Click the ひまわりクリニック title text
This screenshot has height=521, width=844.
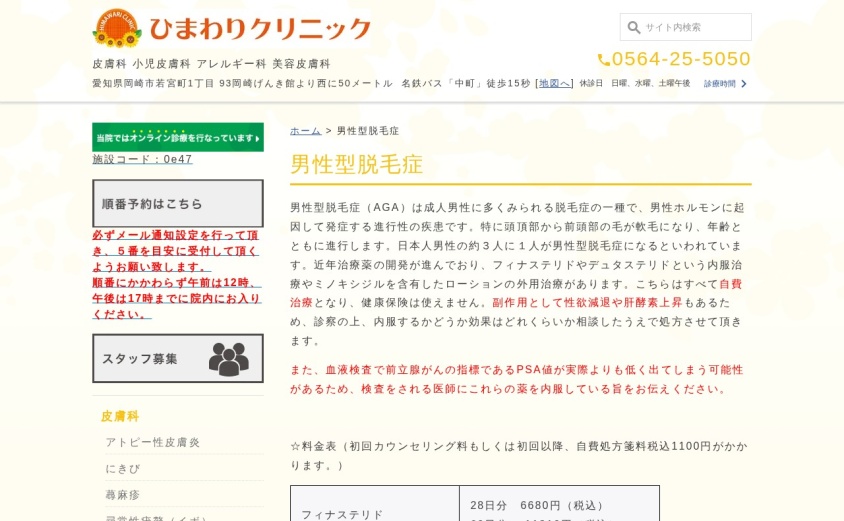(261, 29)
